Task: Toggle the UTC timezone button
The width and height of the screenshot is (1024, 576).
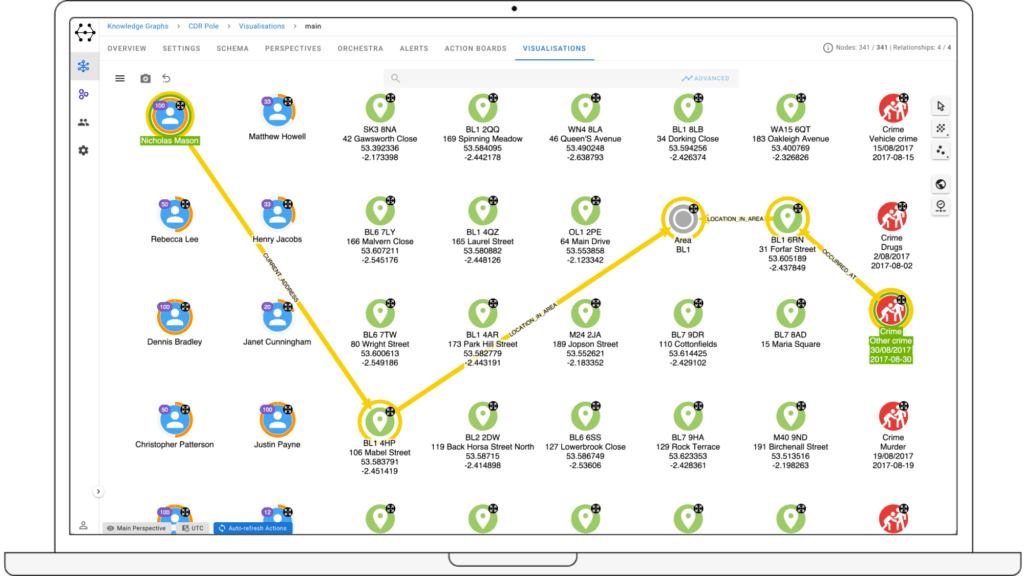Action: (x=193, y=528)
